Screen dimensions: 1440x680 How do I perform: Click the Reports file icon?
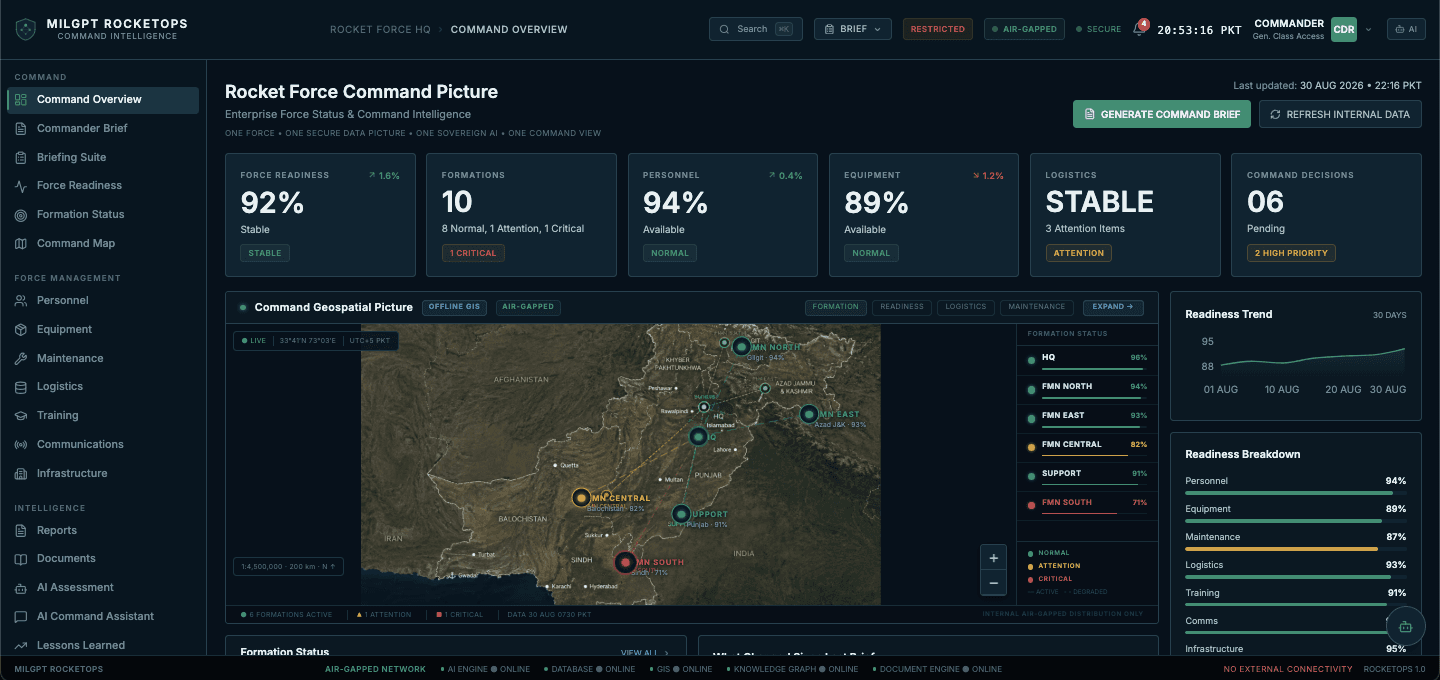pyautogui.click(x=21, y=530)
